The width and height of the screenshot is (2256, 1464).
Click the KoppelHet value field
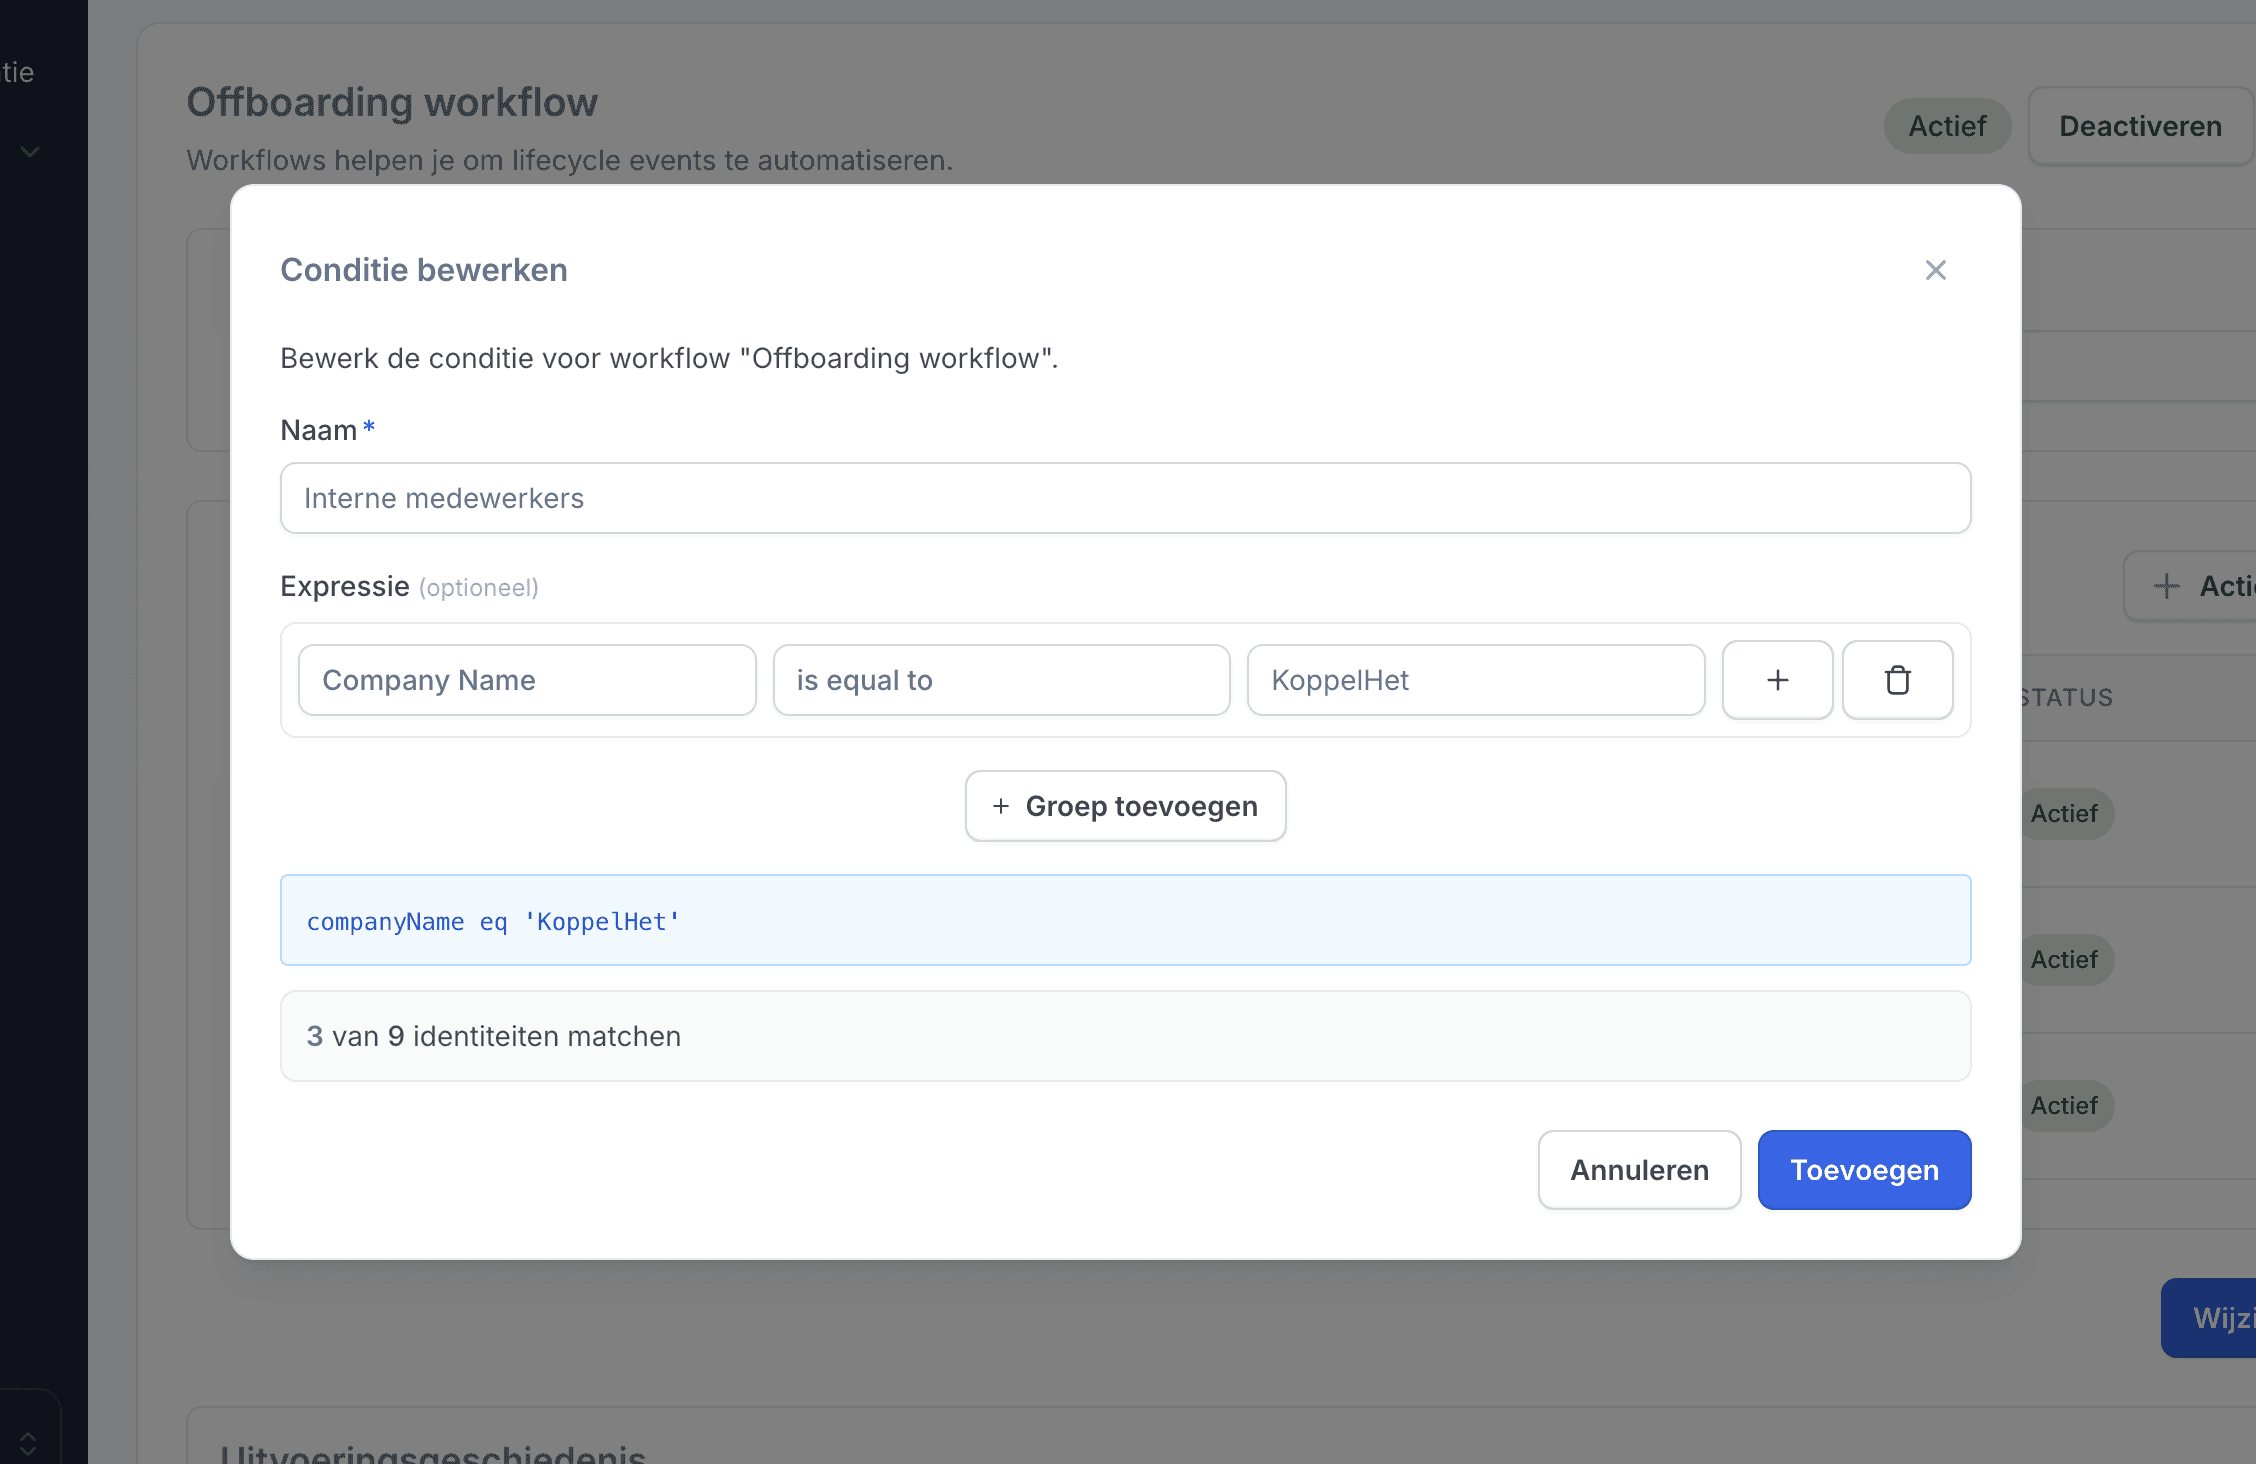point(1475,680)
